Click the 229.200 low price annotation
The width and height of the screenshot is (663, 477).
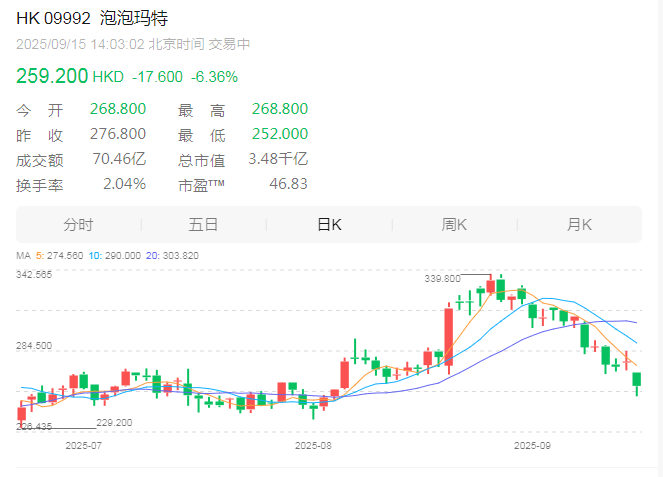click(x=114, y=422)
